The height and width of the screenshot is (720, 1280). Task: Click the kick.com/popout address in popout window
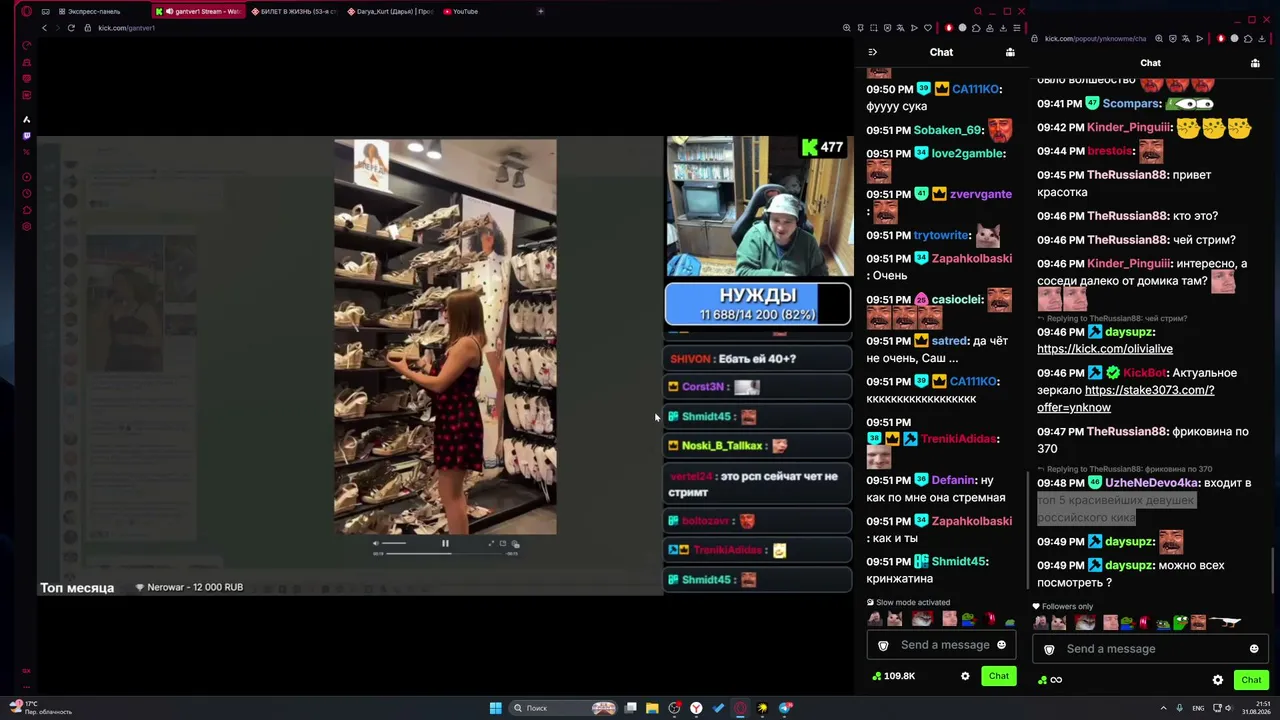click(x=1096, y=39)
